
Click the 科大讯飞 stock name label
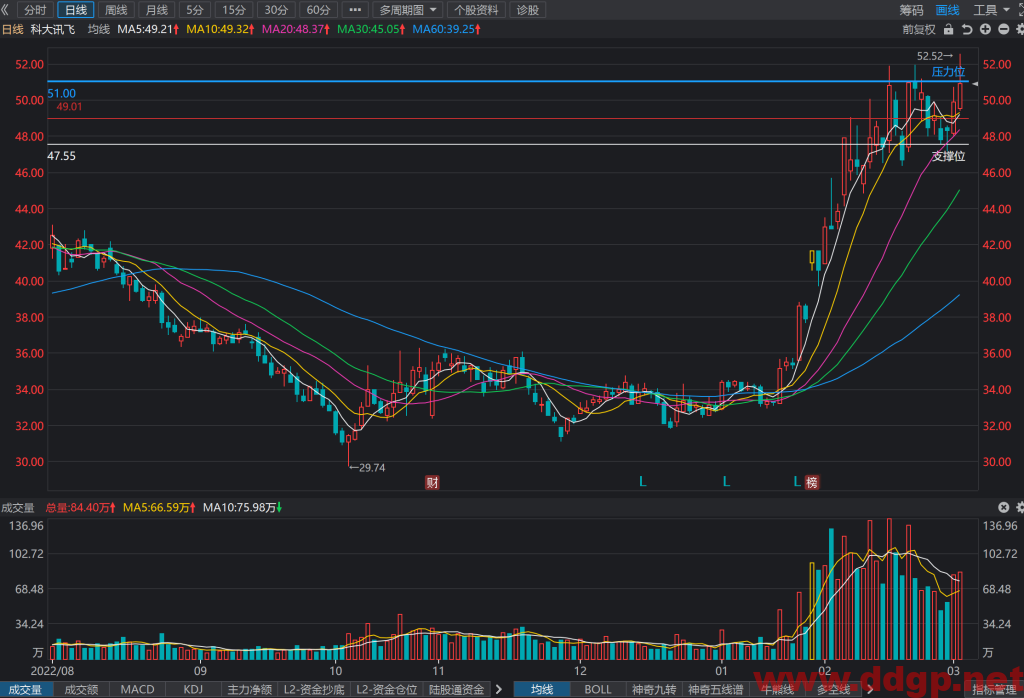(x=53, y=29)
